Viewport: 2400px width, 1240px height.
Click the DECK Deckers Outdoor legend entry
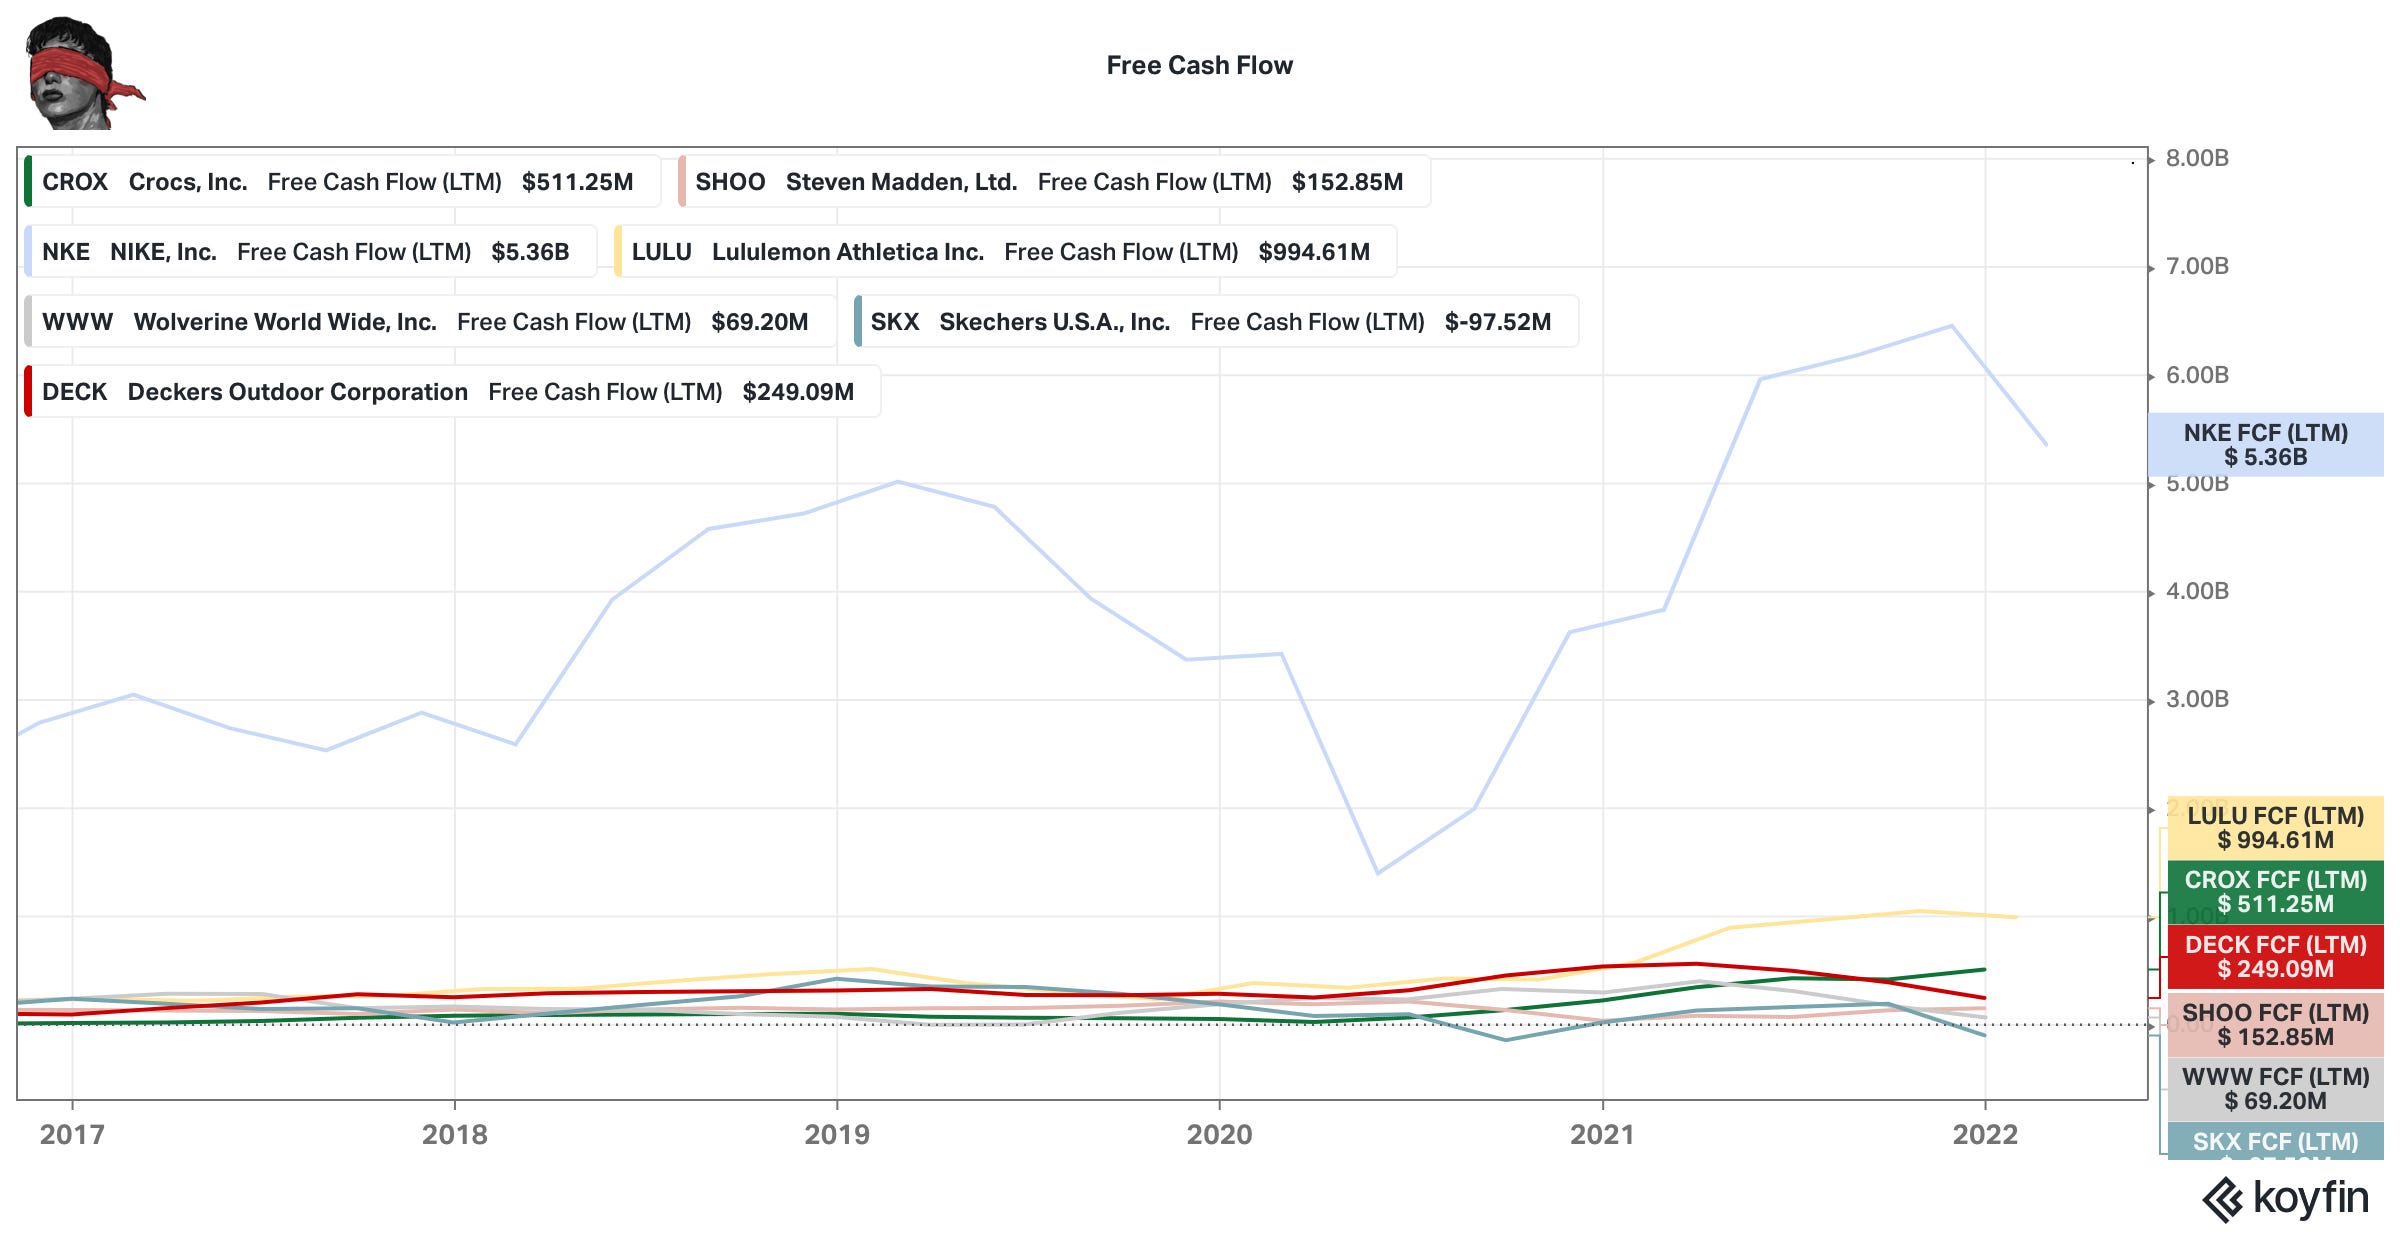452,392
